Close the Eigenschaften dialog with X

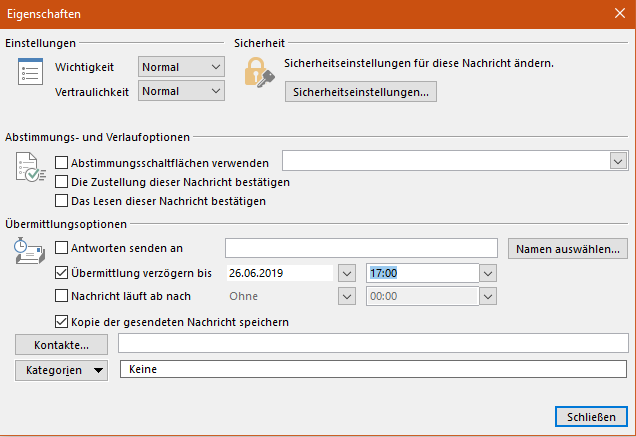(x=619, y=14)
